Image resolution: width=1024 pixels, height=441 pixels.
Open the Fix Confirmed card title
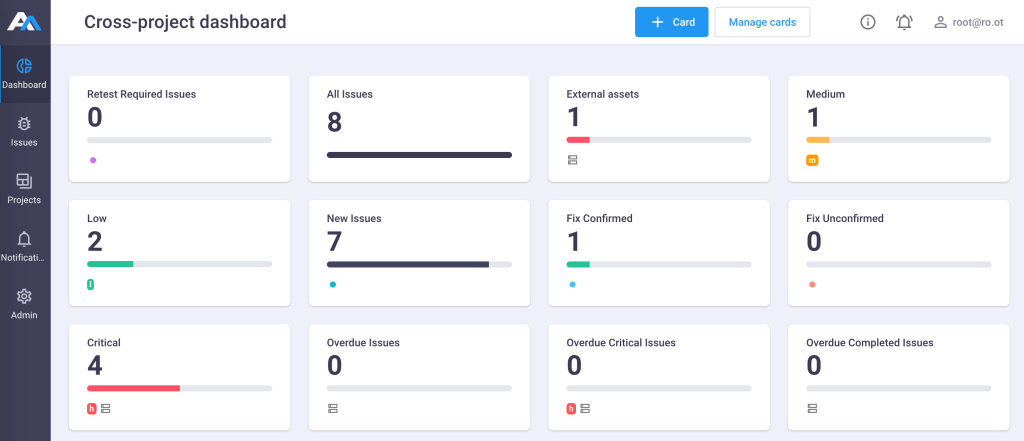(600, 218)
